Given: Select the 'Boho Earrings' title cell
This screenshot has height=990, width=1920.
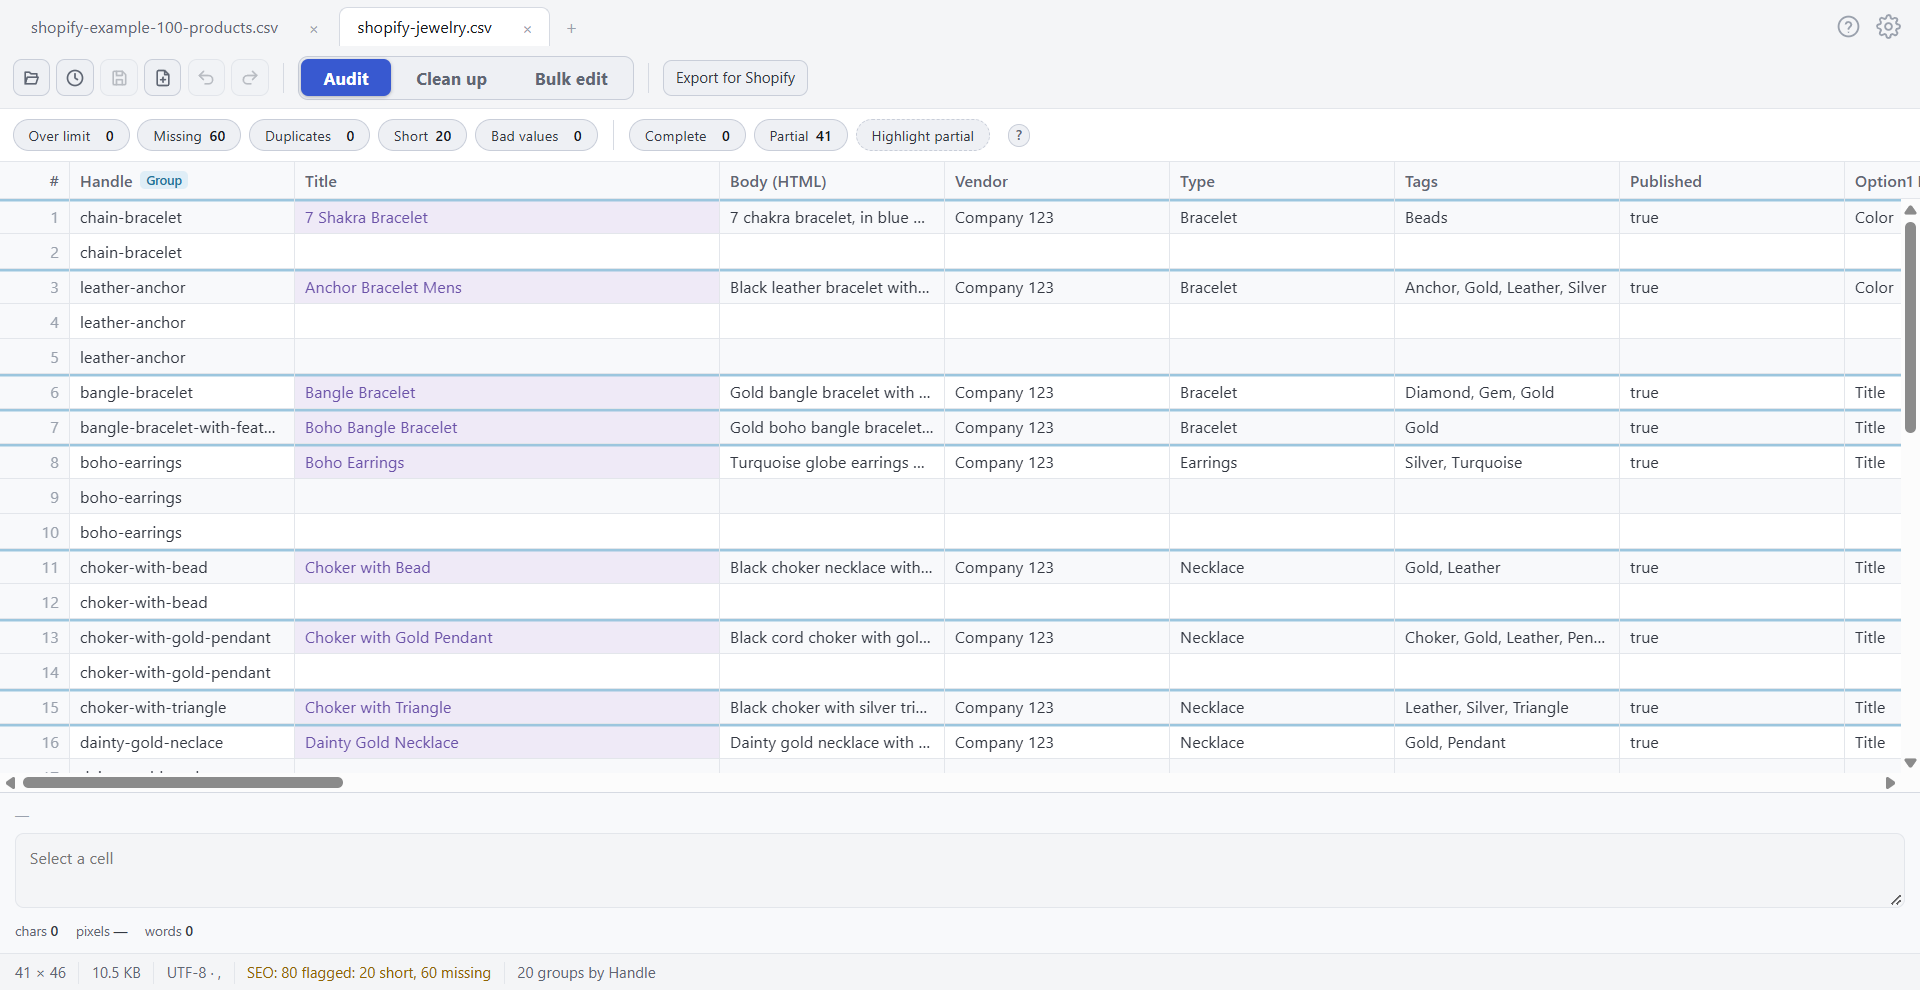Looking at the screenshot, I should point(506,462).
